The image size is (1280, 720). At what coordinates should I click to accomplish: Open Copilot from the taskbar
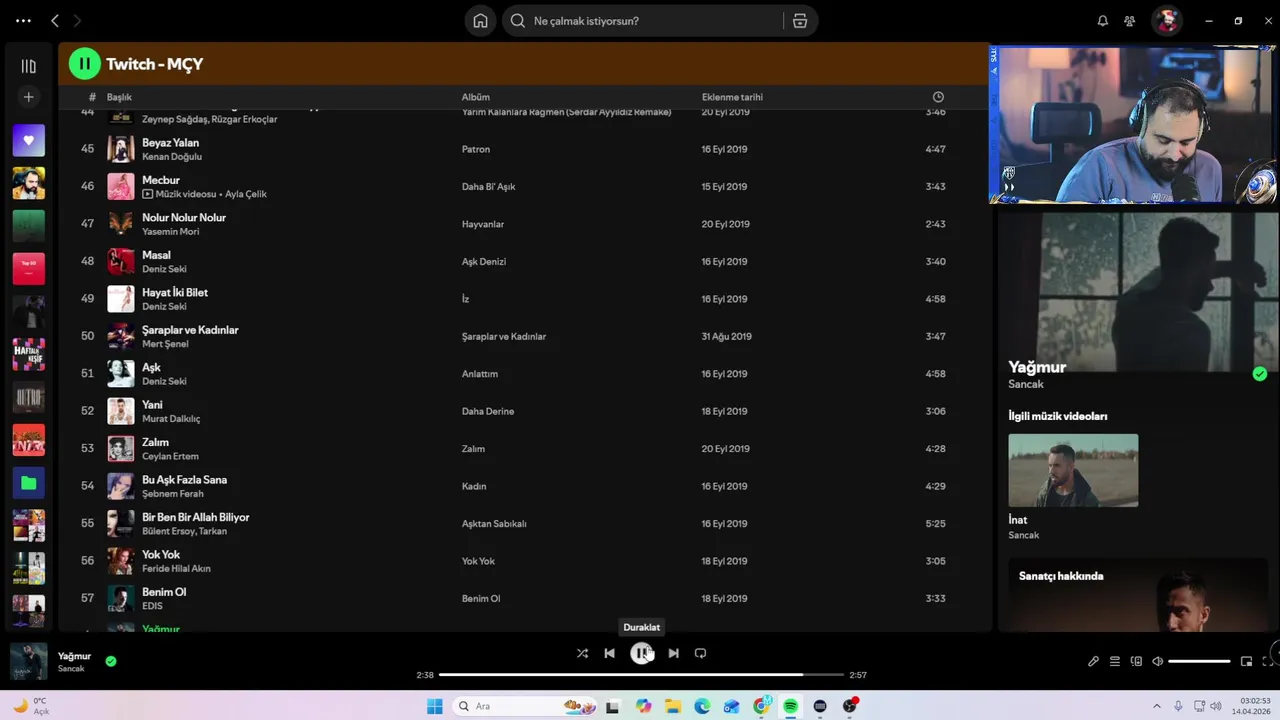coord(643,706)
